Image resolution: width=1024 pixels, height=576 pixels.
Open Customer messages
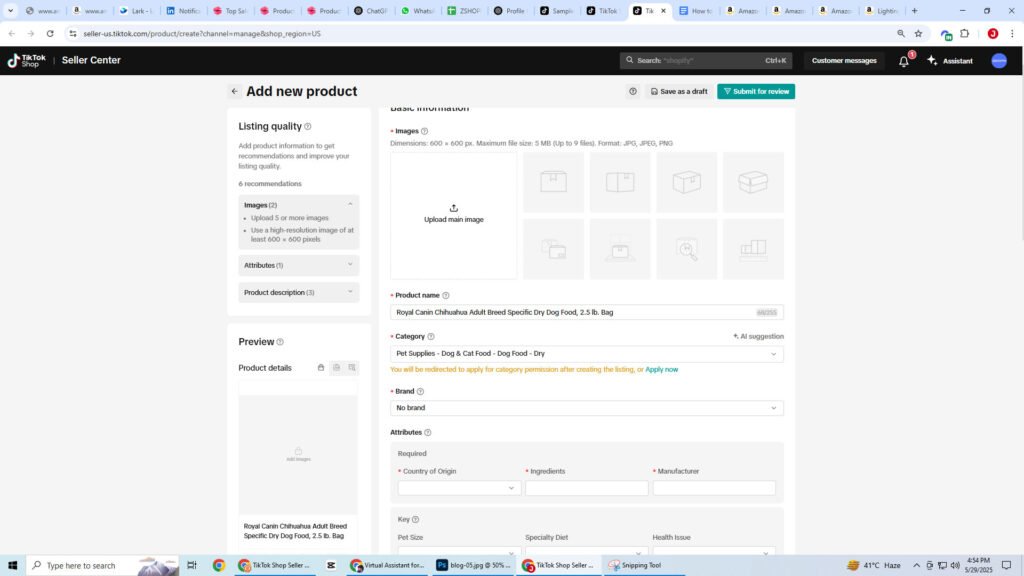[x=844, y=61]
